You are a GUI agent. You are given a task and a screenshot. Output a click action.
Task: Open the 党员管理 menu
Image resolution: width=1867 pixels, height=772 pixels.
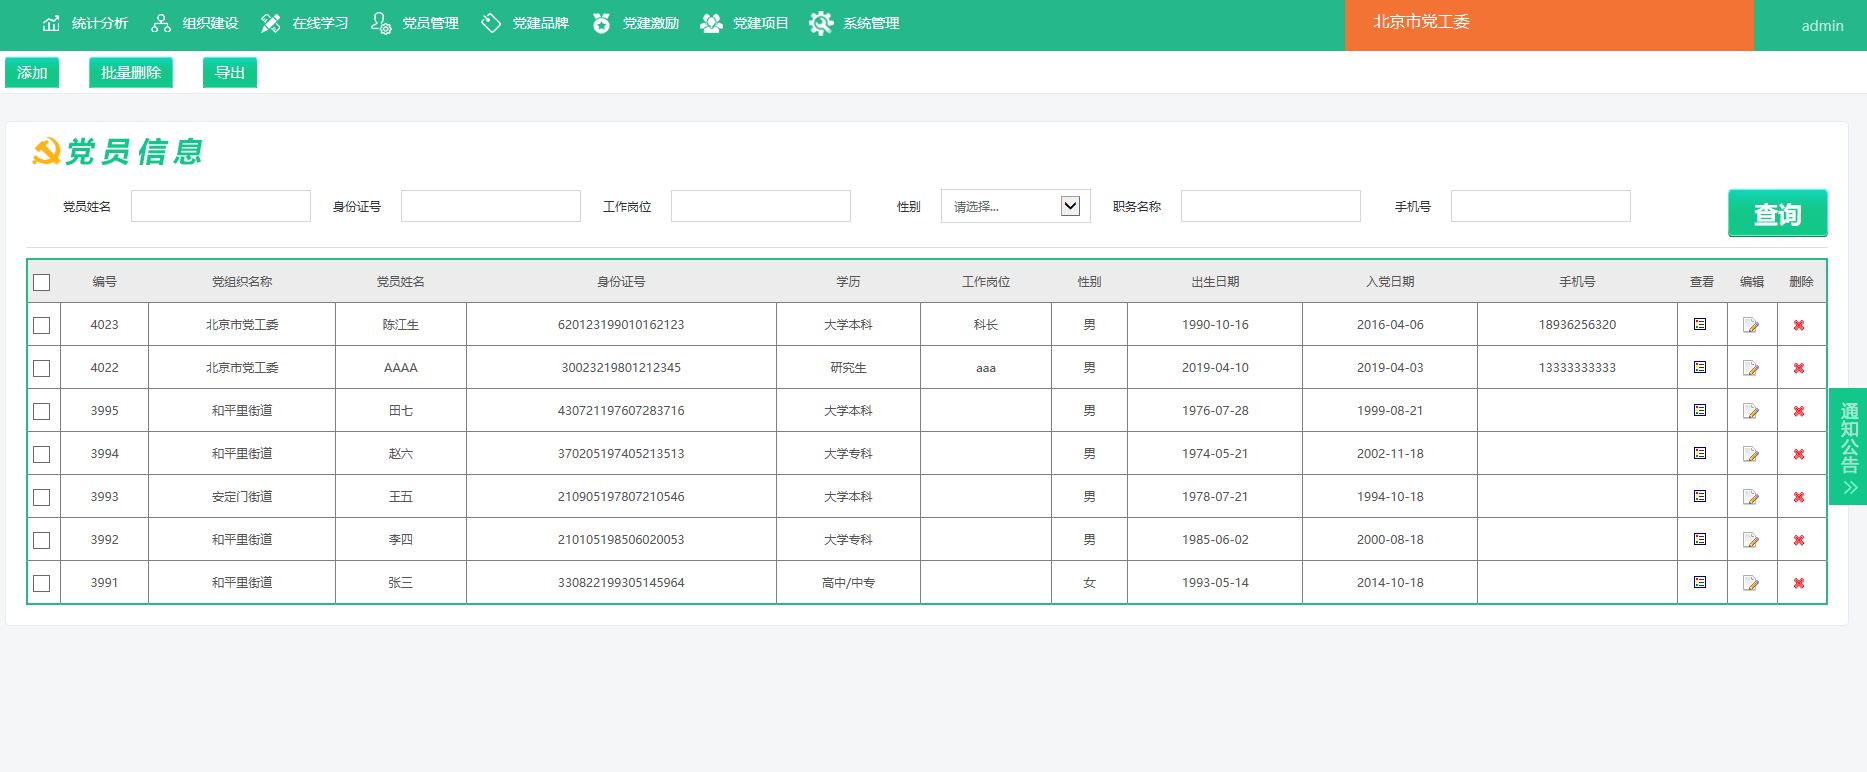tap(415, 23)
